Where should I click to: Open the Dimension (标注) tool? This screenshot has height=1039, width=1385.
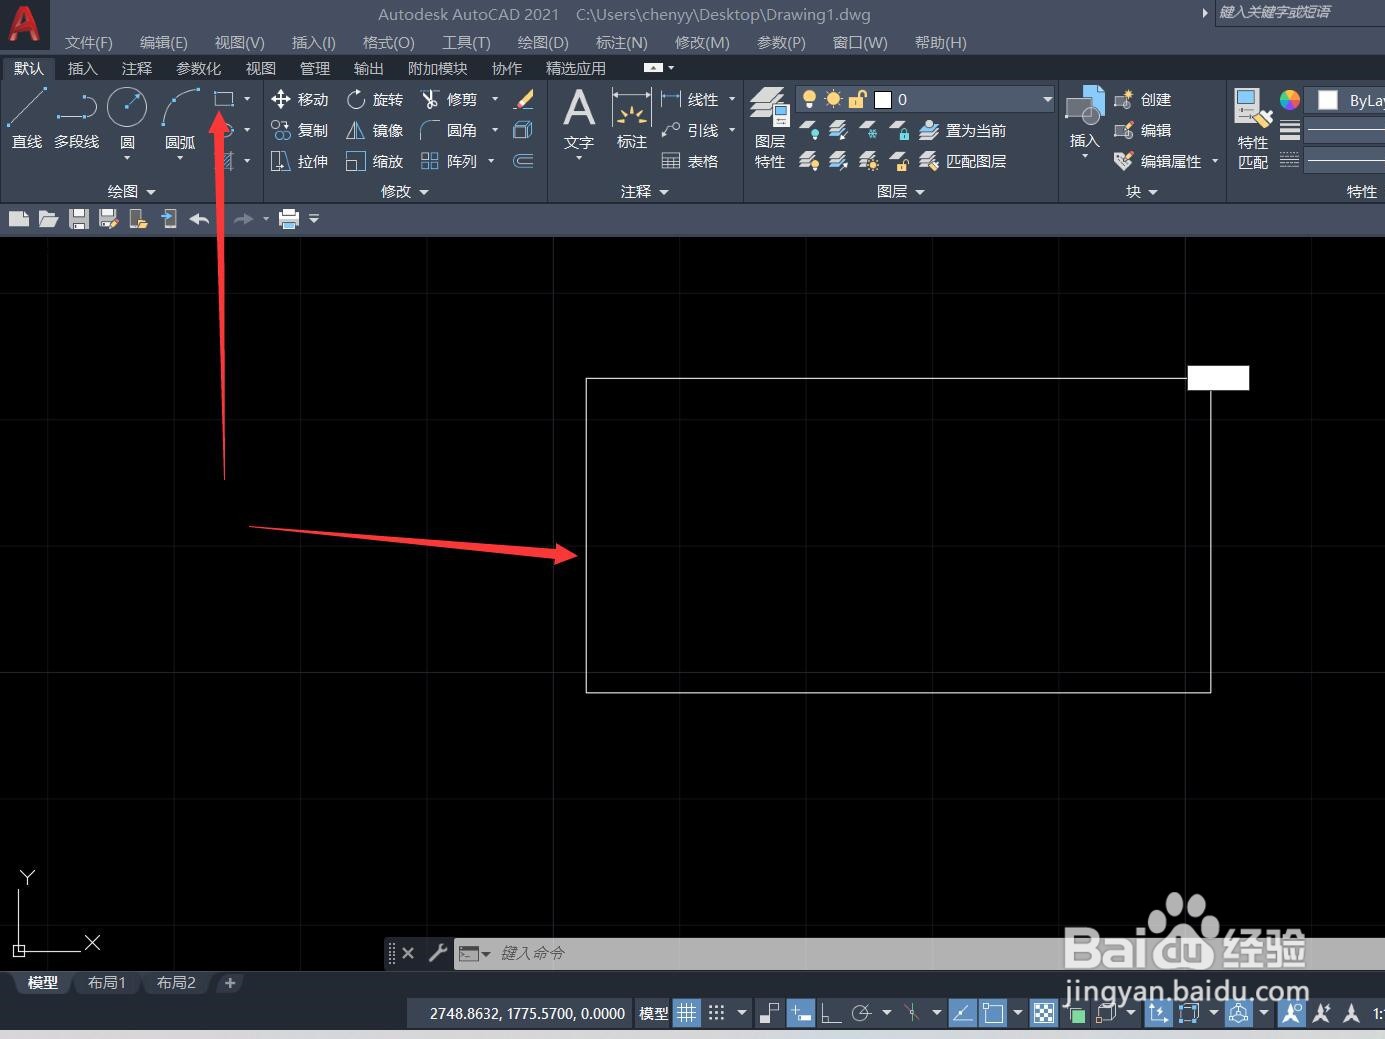pos(632,120)
